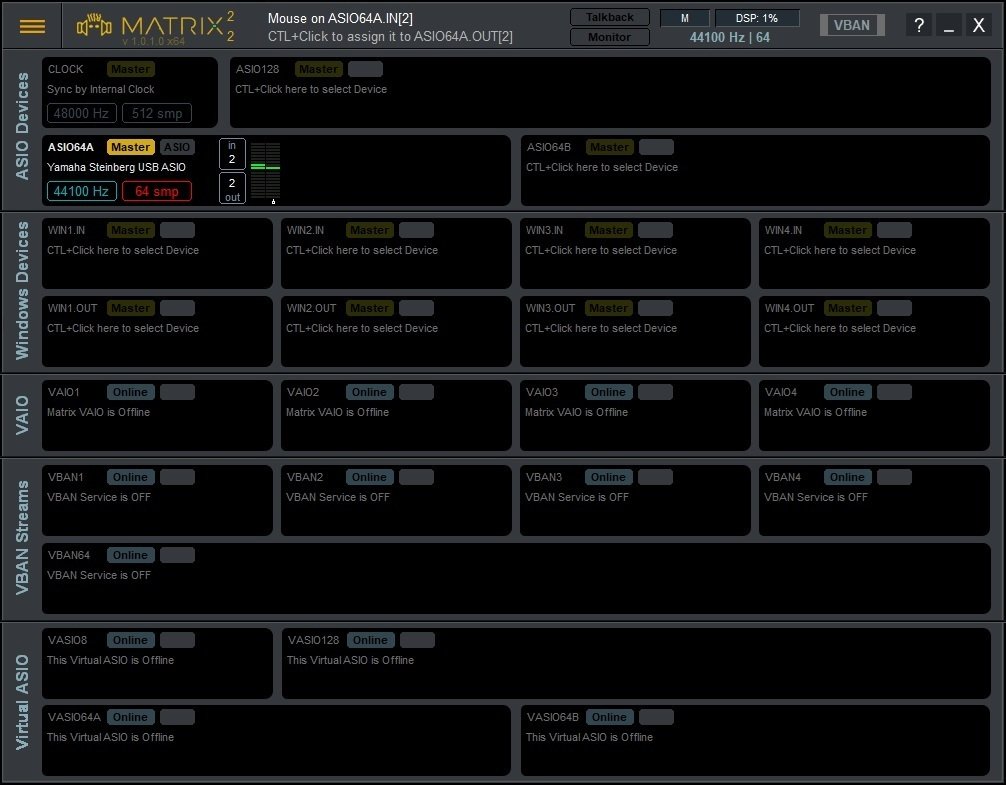Toggle Master on CLOCK slot

[130, 69]
